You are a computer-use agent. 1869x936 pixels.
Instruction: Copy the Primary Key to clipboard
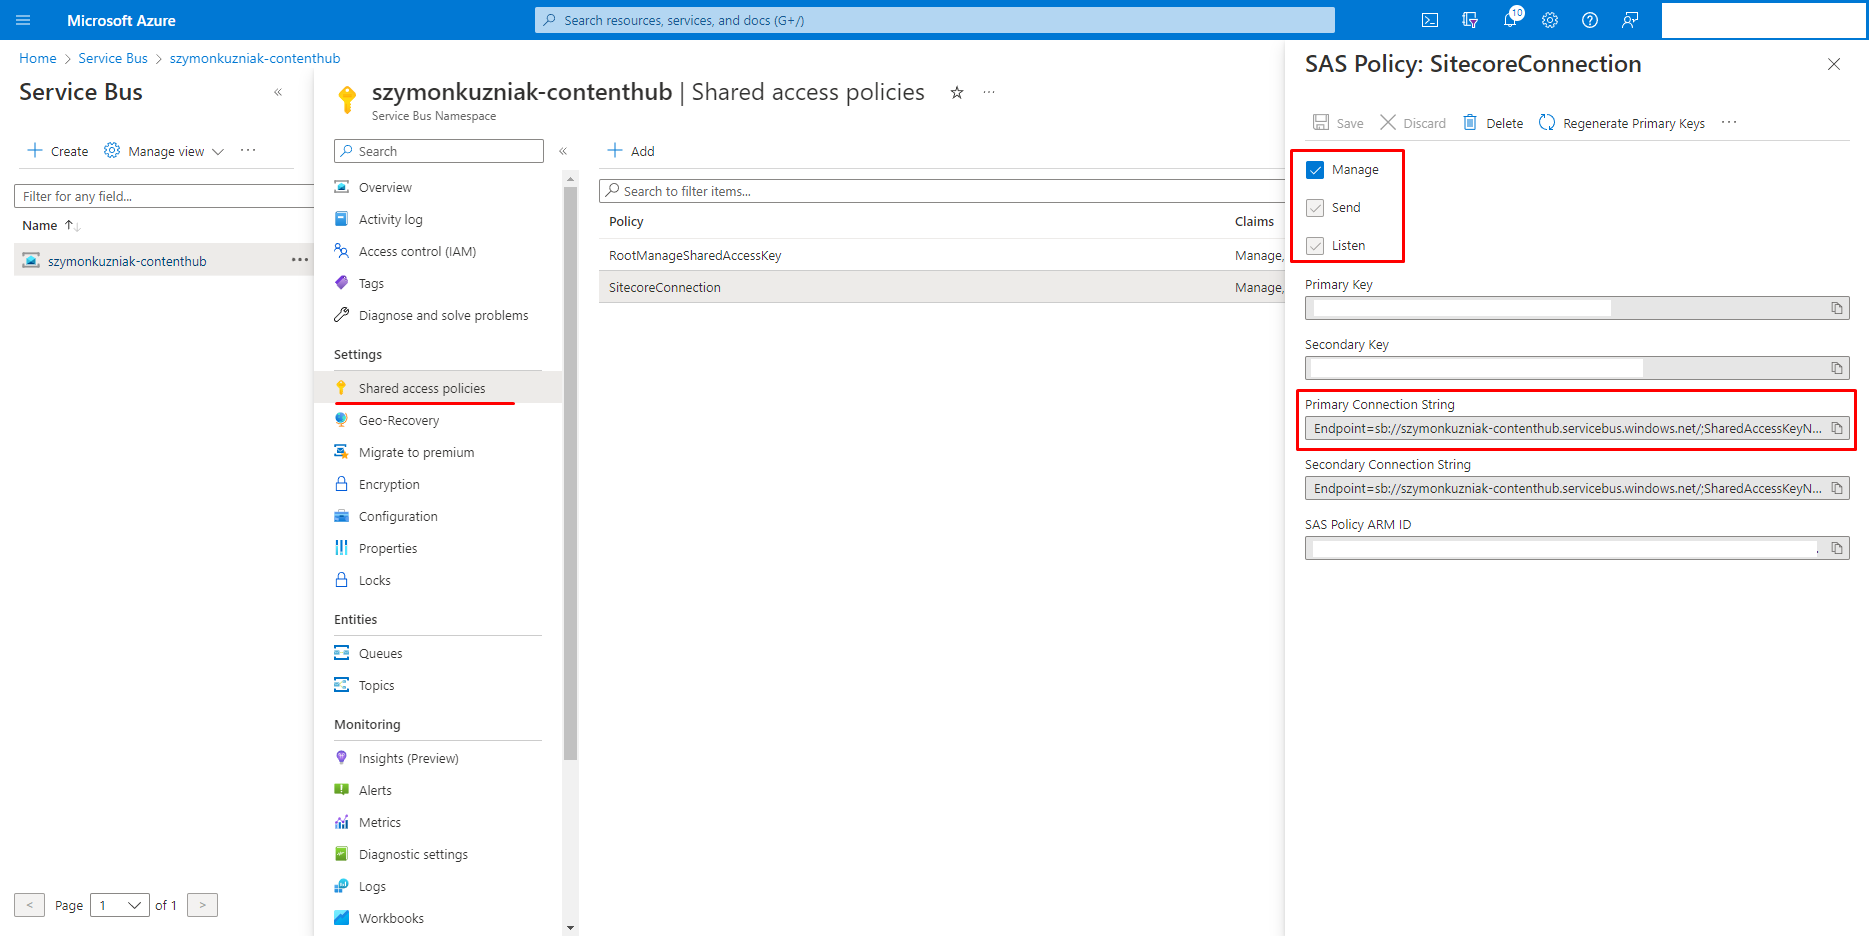click(x=1837, y=308)
